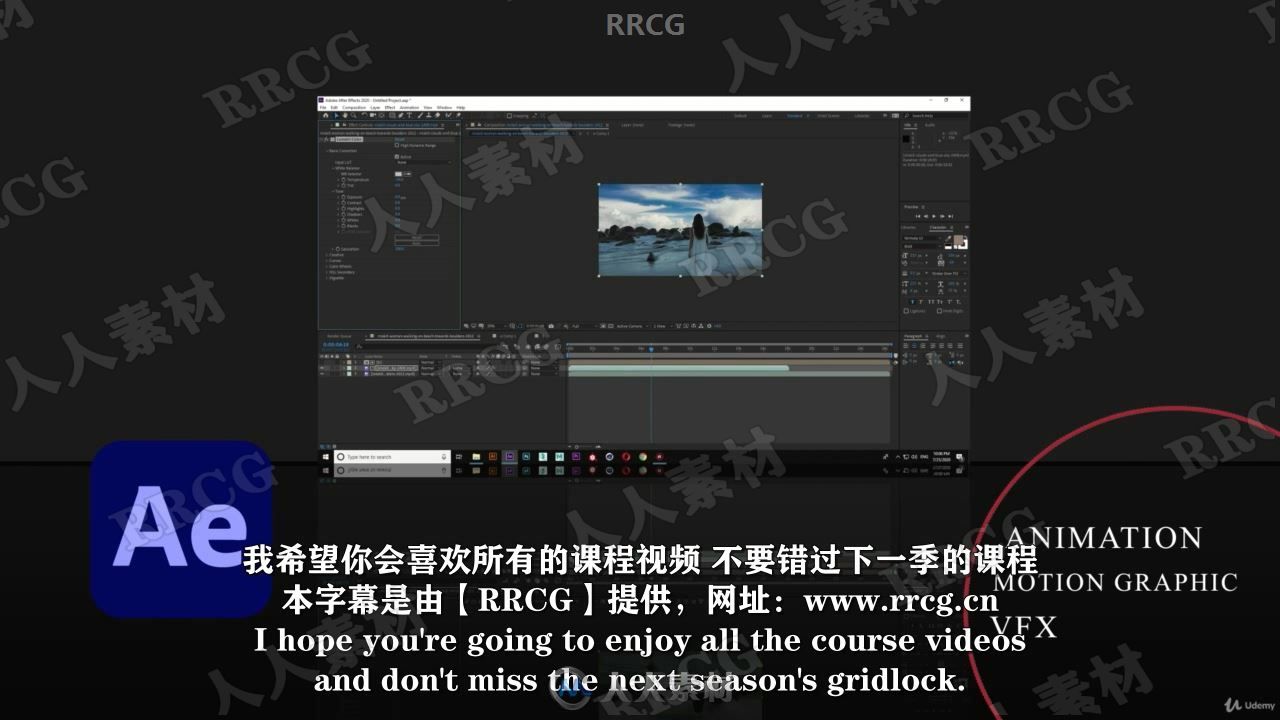
Task: Click the current time indicator playhead
Action: click(651, 348)
